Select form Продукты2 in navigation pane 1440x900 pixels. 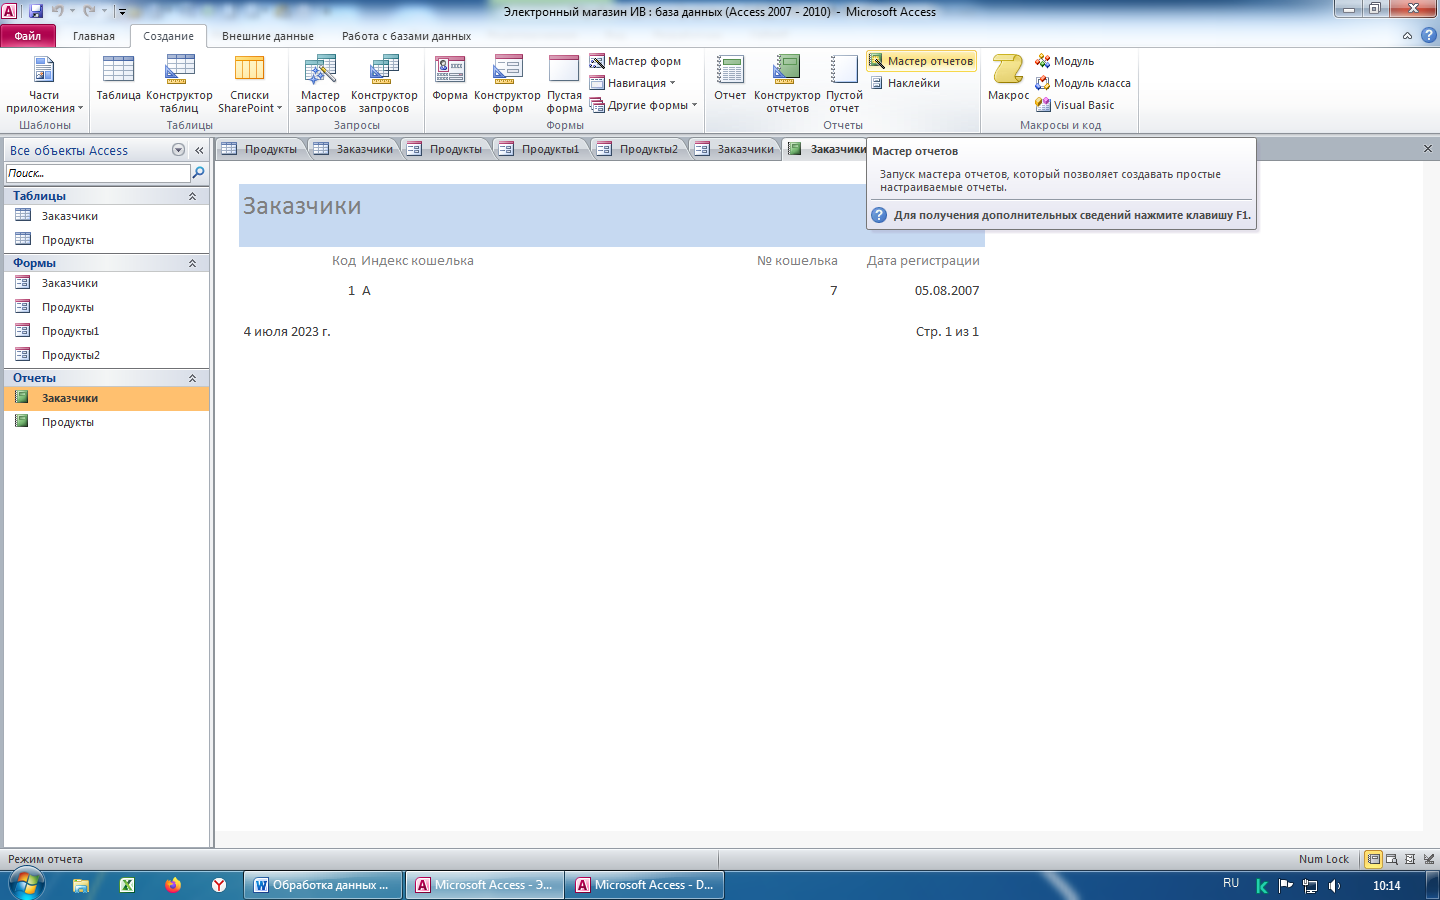[x=106, y=355]
